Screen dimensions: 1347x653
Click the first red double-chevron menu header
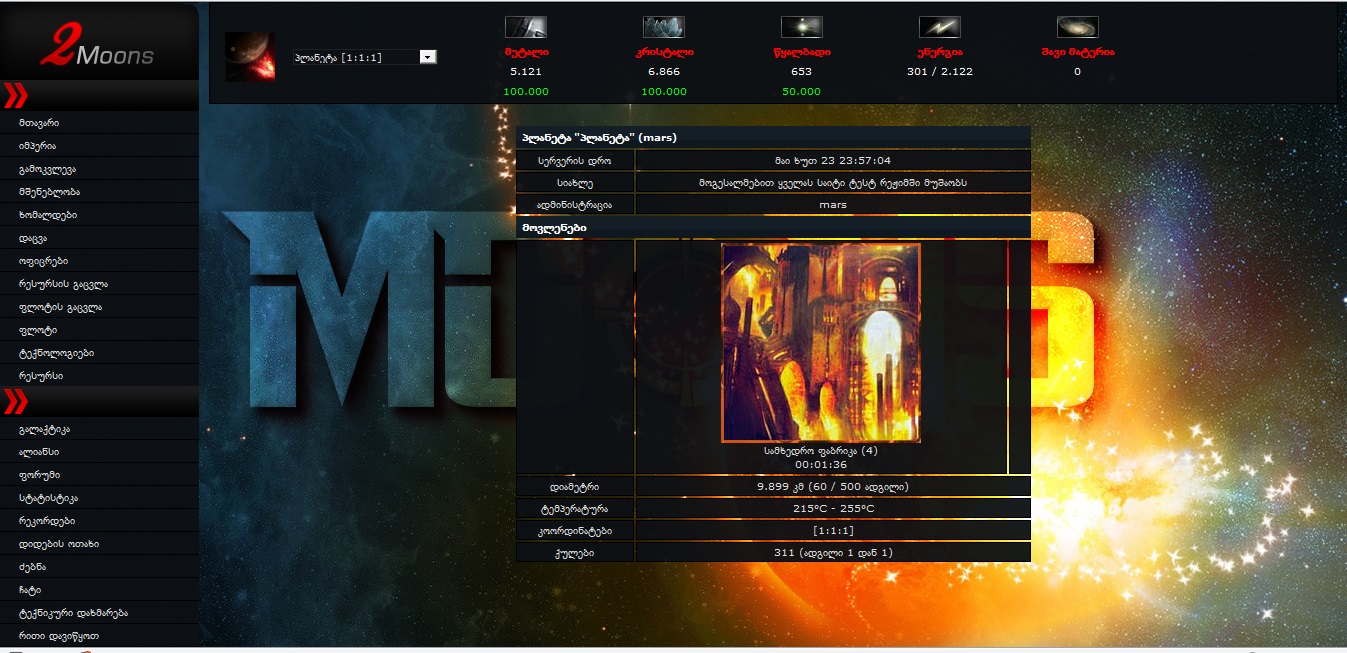coord(99,96)
